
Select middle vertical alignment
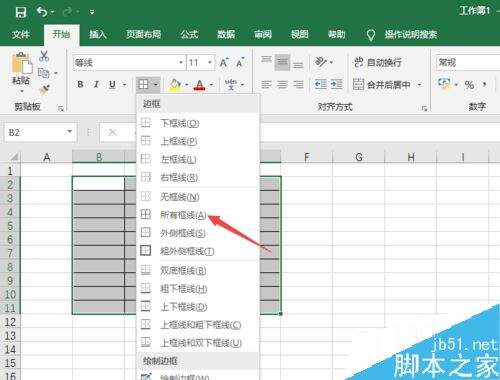coord(282,62)
